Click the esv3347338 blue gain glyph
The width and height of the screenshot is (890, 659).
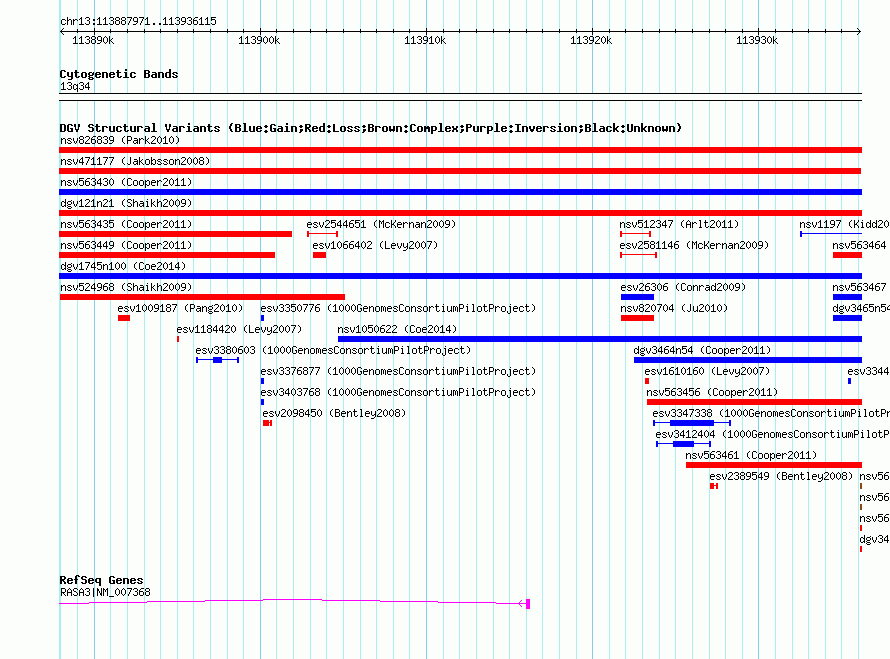691,423
